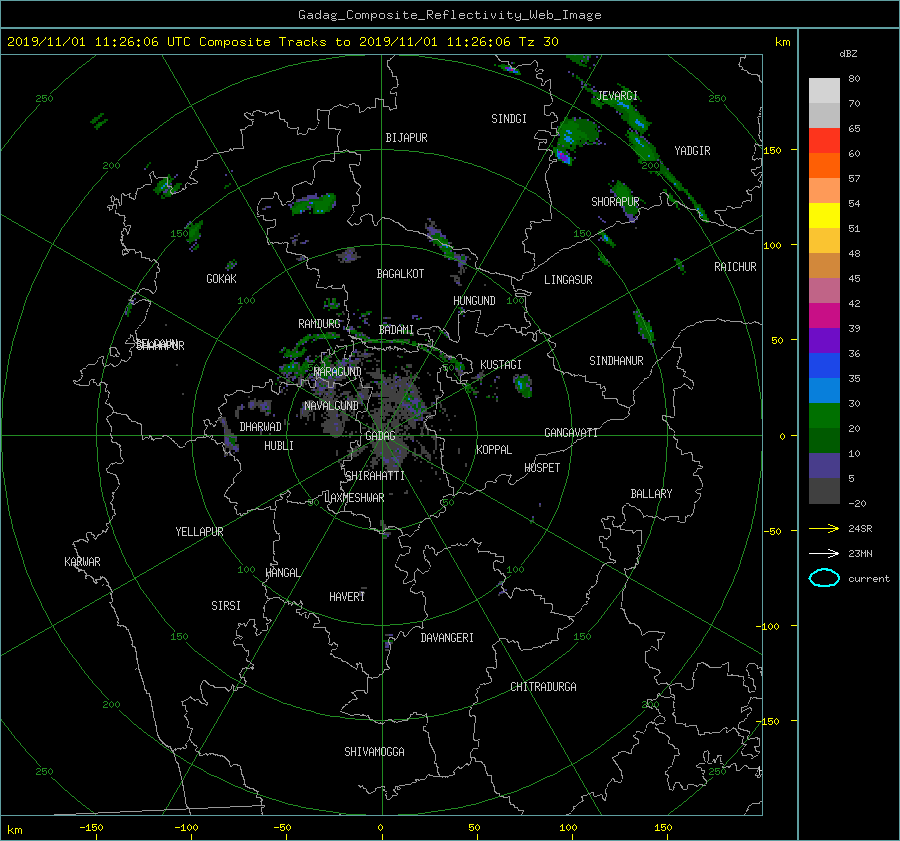Click the SHORAPUR label
Image resolution: width=900 pixels, height=841 pixels.
point(615,202)
